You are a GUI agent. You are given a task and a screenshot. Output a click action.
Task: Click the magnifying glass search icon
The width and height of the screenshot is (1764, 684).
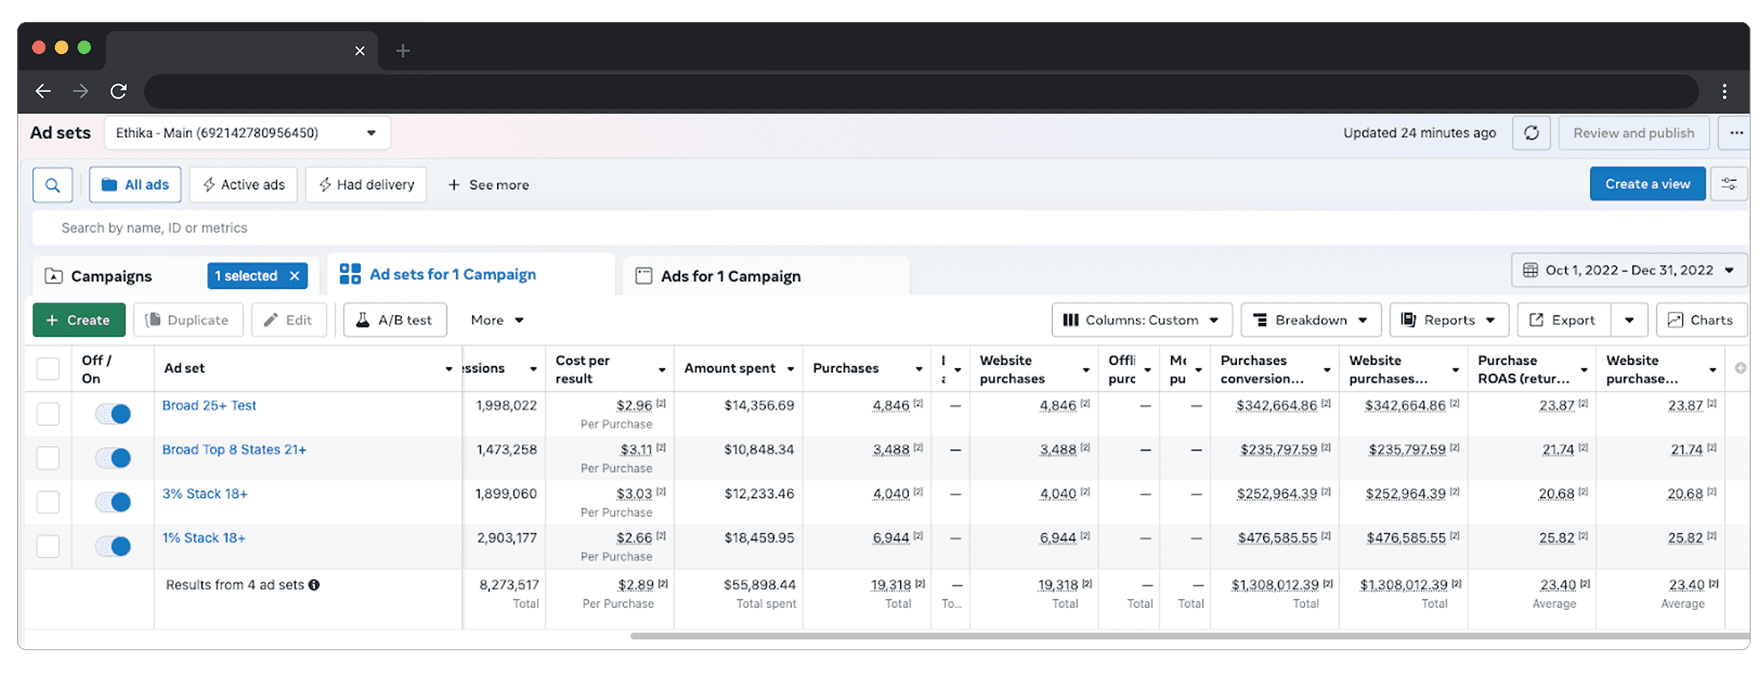coord(52,185)
